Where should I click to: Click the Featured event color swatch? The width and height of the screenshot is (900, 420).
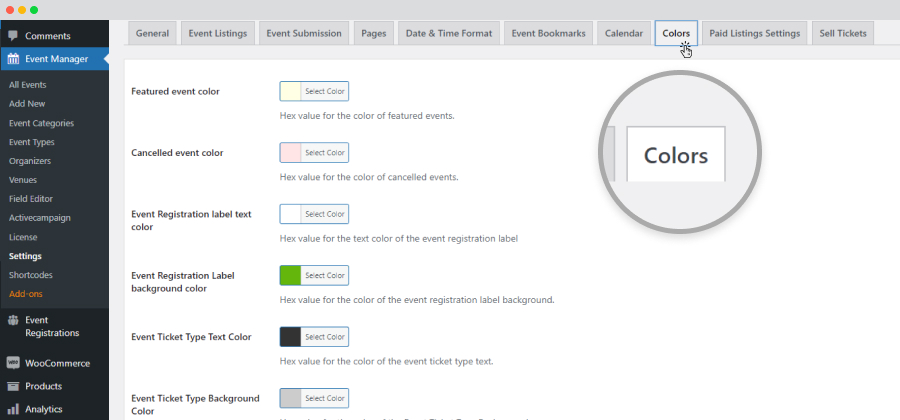pyautogui.click(x=290, y=91)
